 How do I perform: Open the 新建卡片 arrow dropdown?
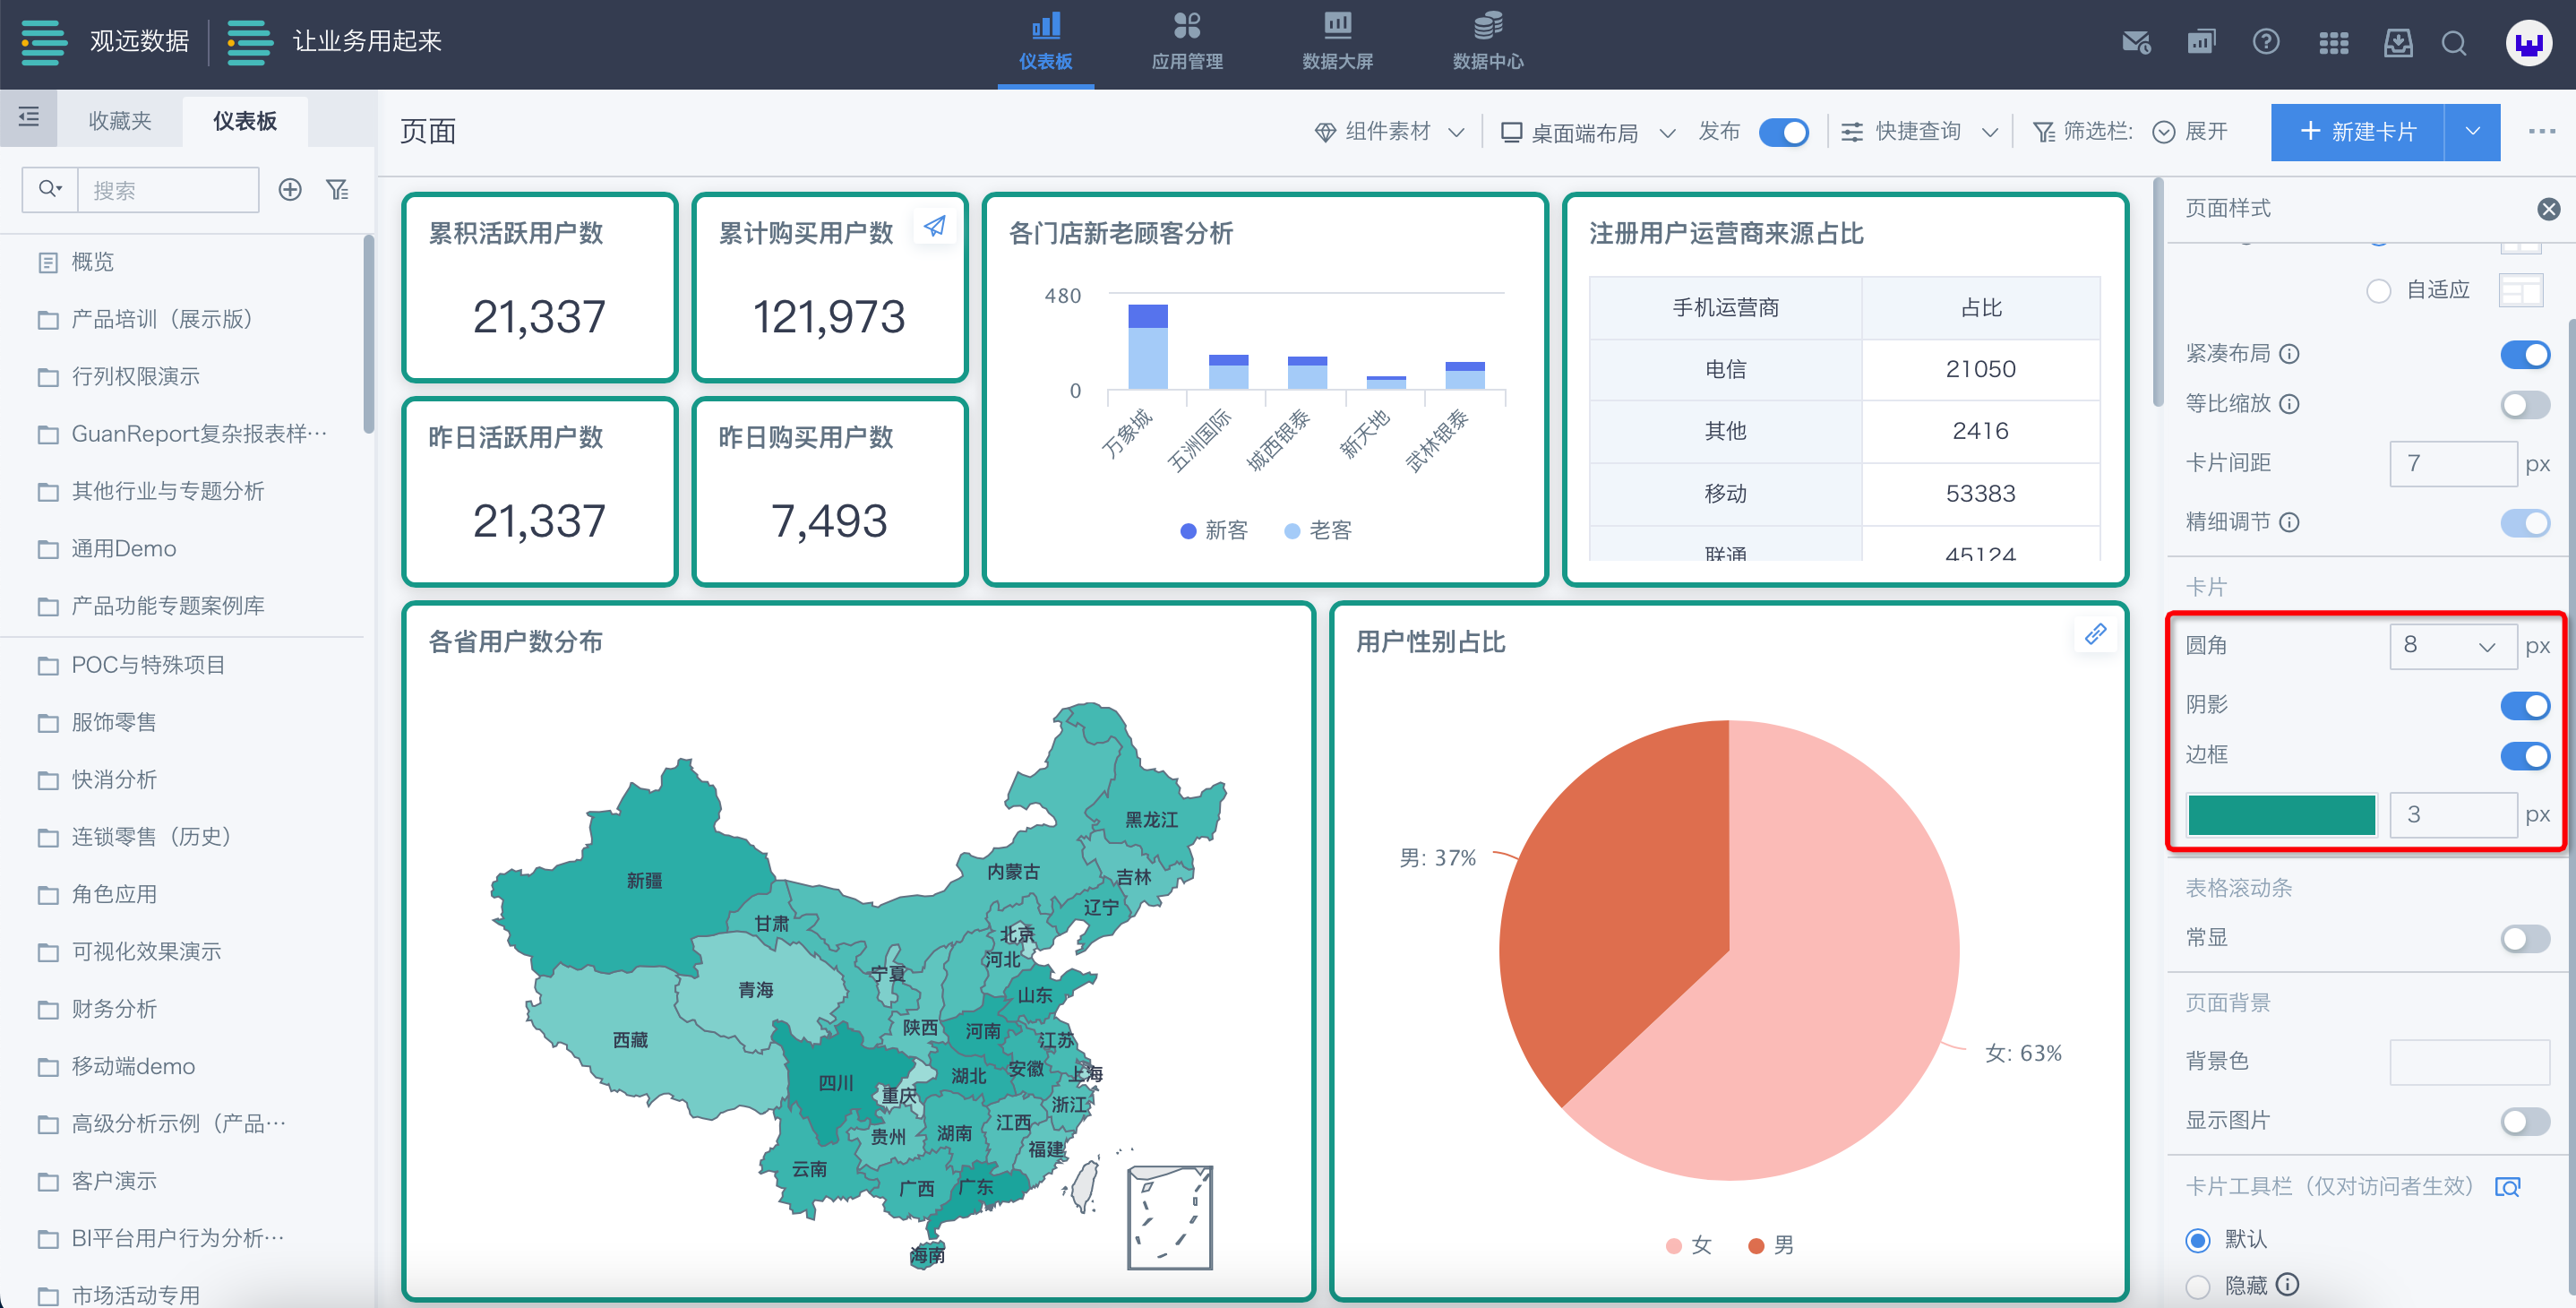(2472, 132)
